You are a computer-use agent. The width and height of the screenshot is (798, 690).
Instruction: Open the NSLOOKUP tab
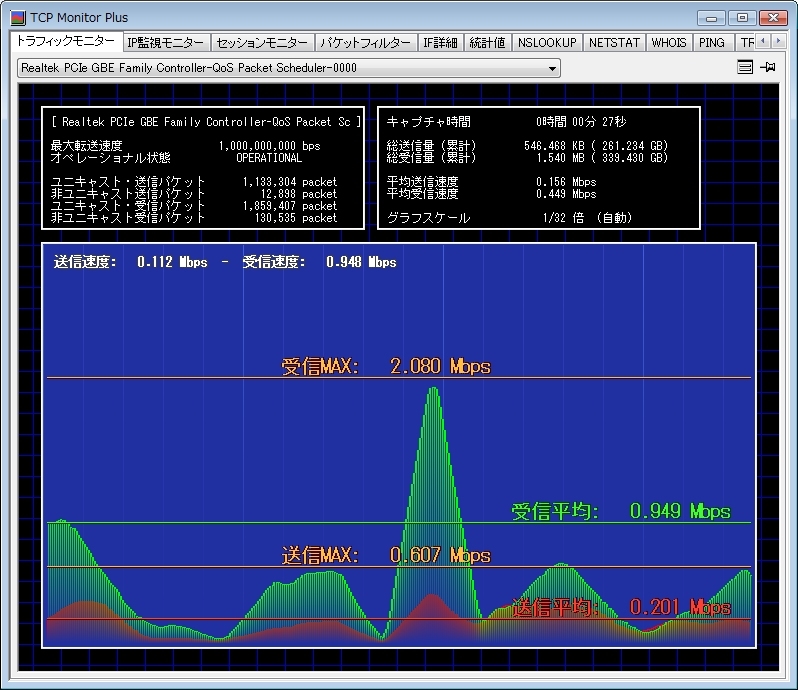[547, 43]
